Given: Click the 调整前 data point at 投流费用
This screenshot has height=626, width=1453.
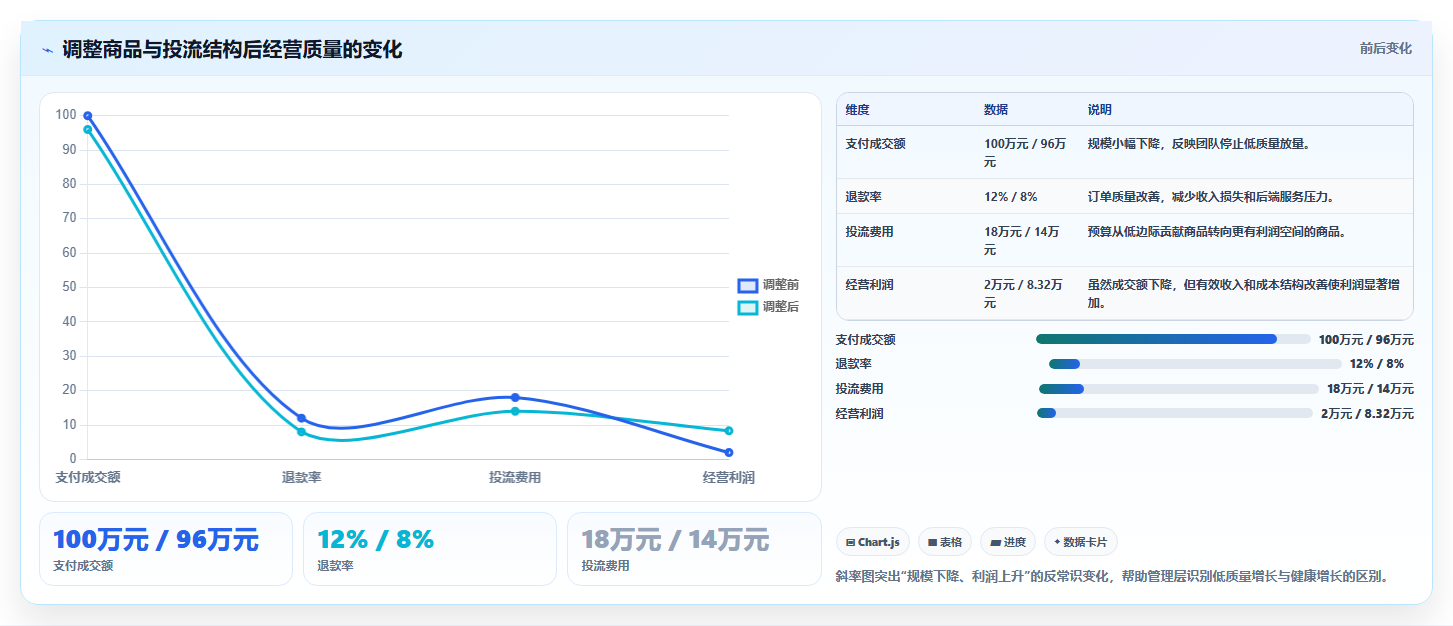Looking at the screenshot, I should (x=515, y=398).
